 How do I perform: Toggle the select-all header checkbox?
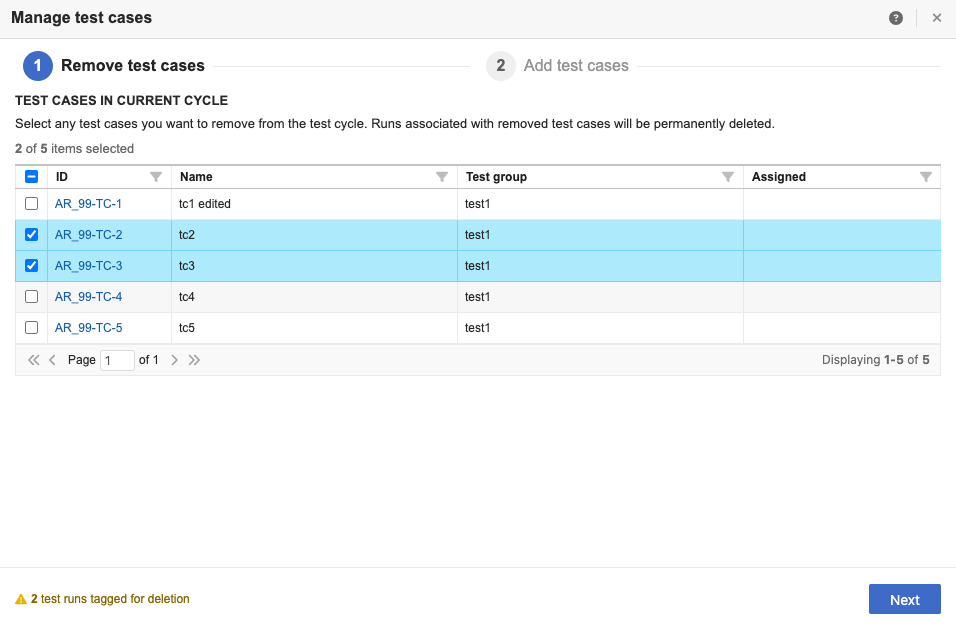click(31, 177)
